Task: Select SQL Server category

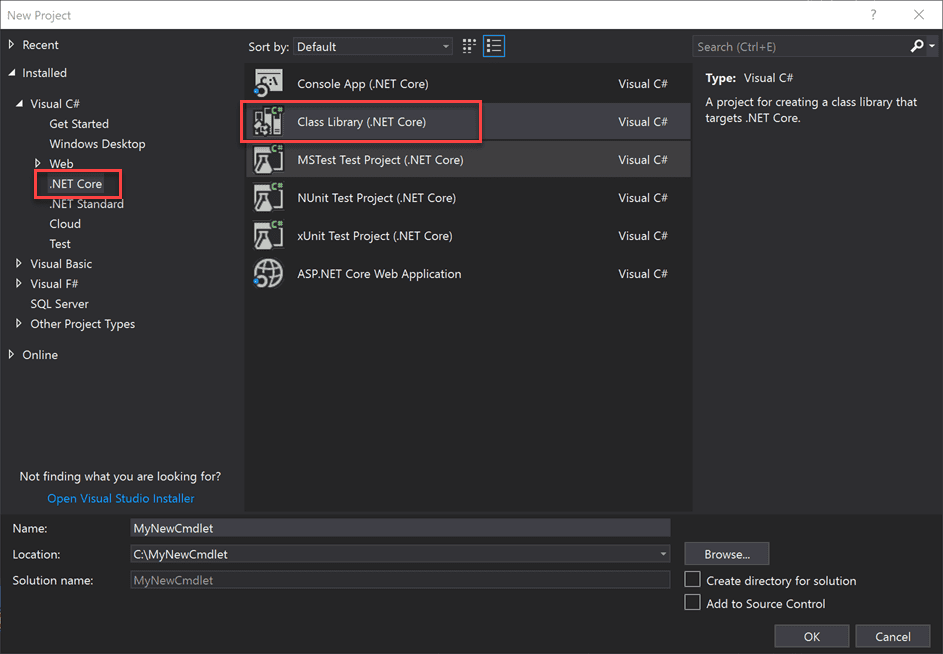Action: pos(60,304)
